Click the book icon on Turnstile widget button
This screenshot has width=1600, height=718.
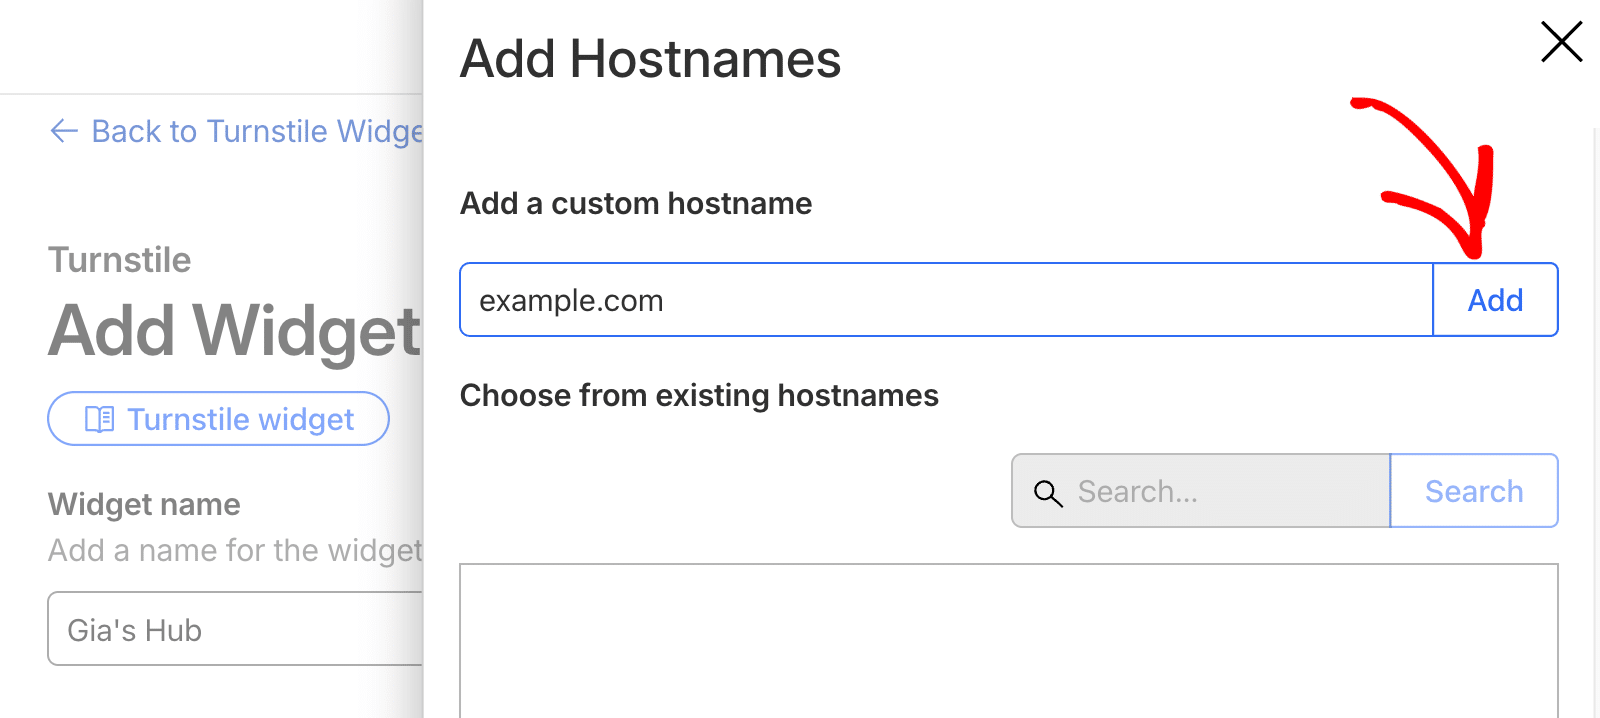(100, 419)
